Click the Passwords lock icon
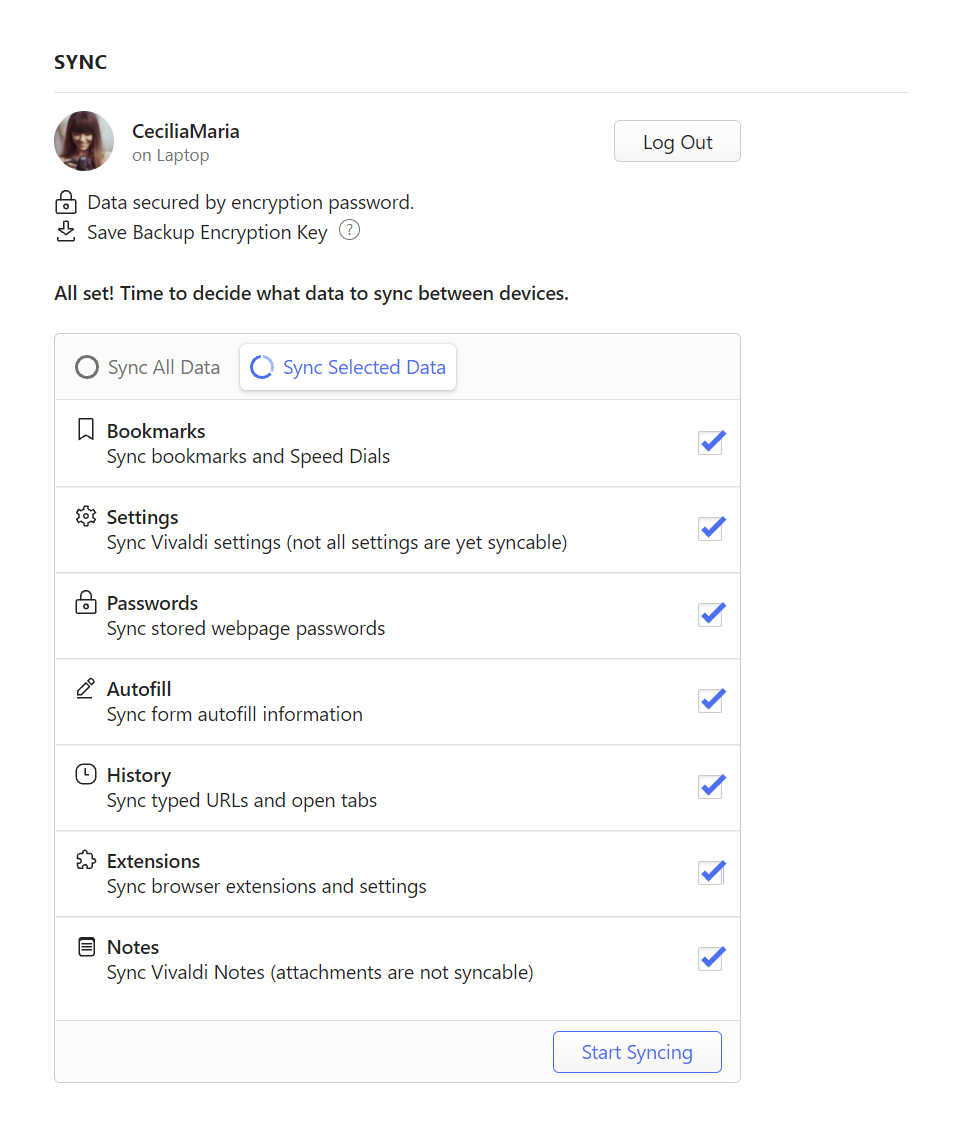954x1142 pixels. coord(86,602)
